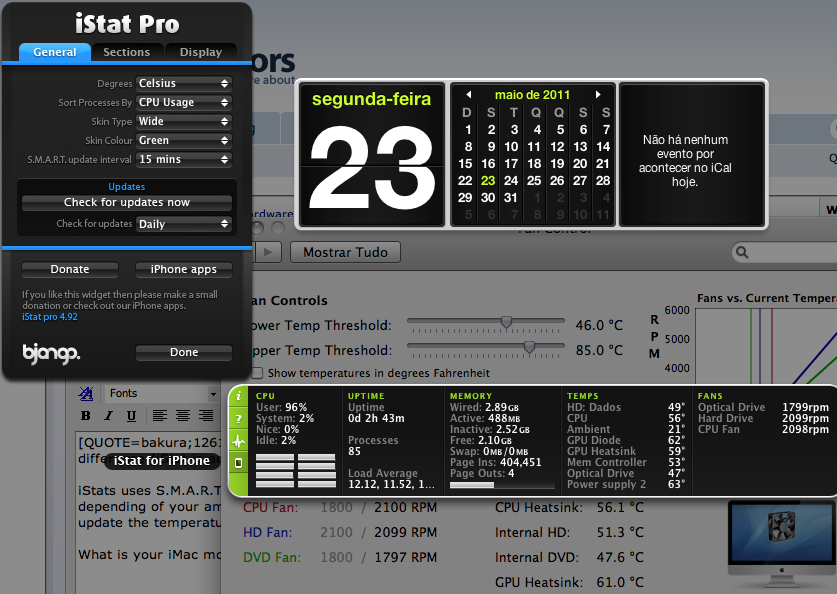Click the 'Page Ins: 404,451' memory row
Image resolution: width=837 pixels, height=594 pixels.
[x=495, y=462]
